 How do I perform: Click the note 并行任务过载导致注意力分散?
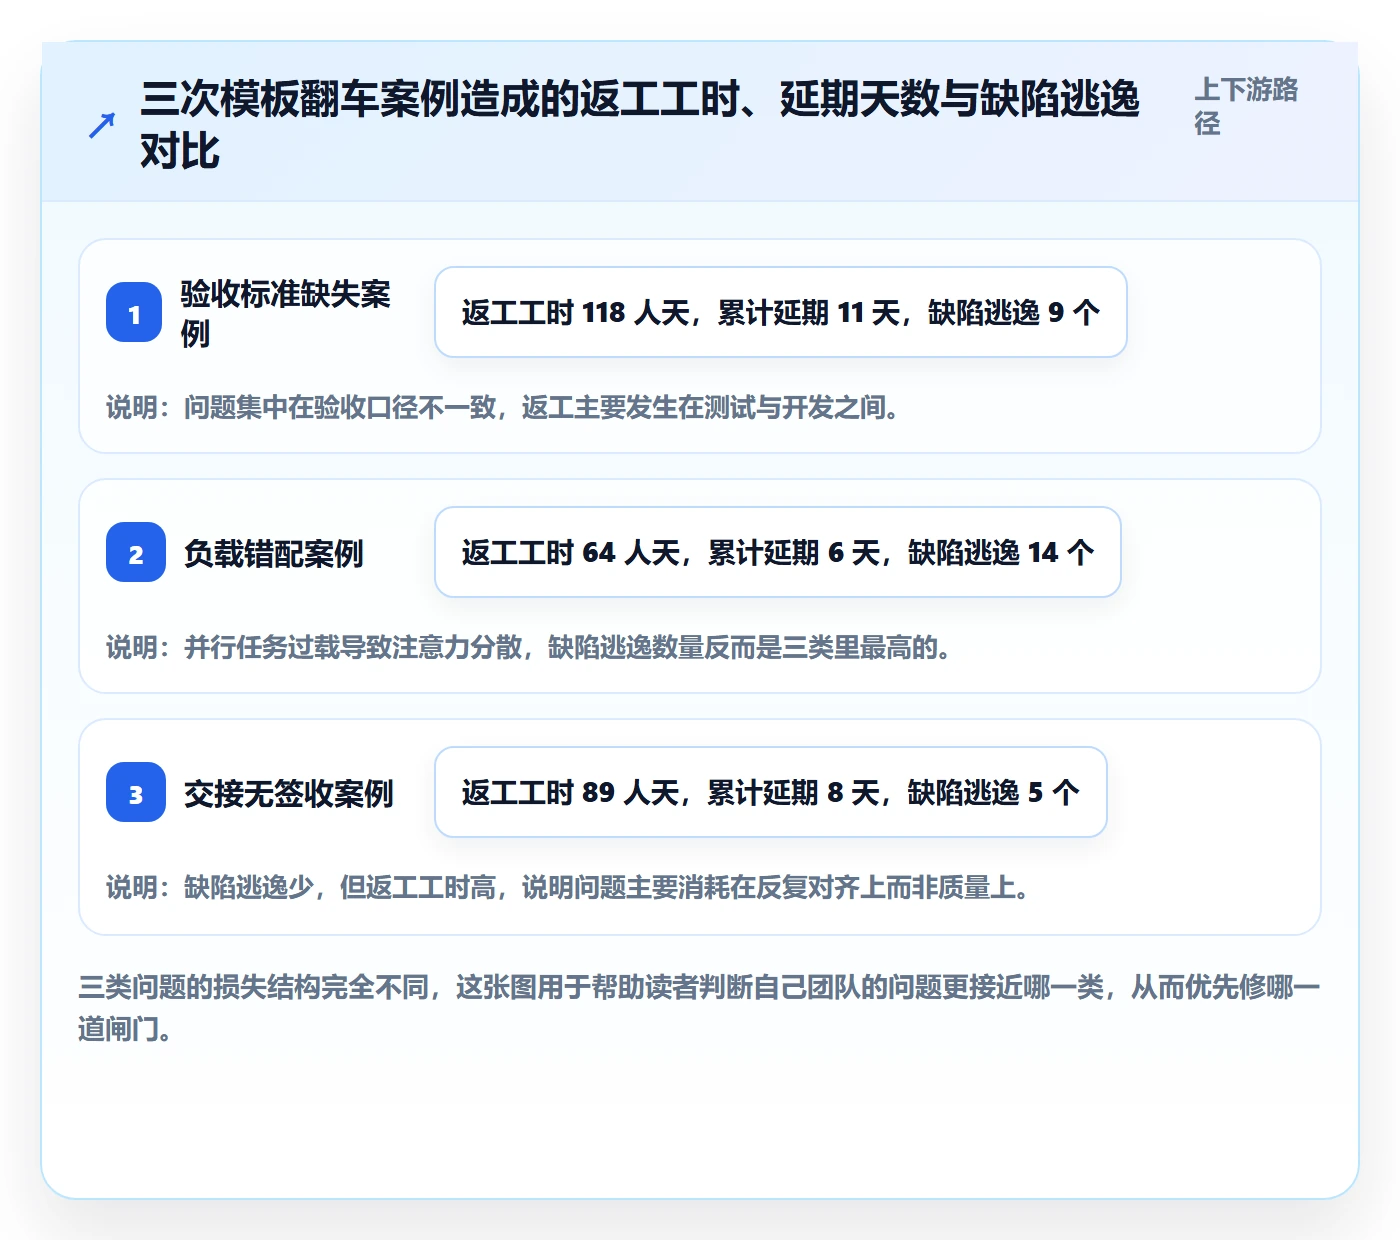pyautogui.click(x=529, y=647)
